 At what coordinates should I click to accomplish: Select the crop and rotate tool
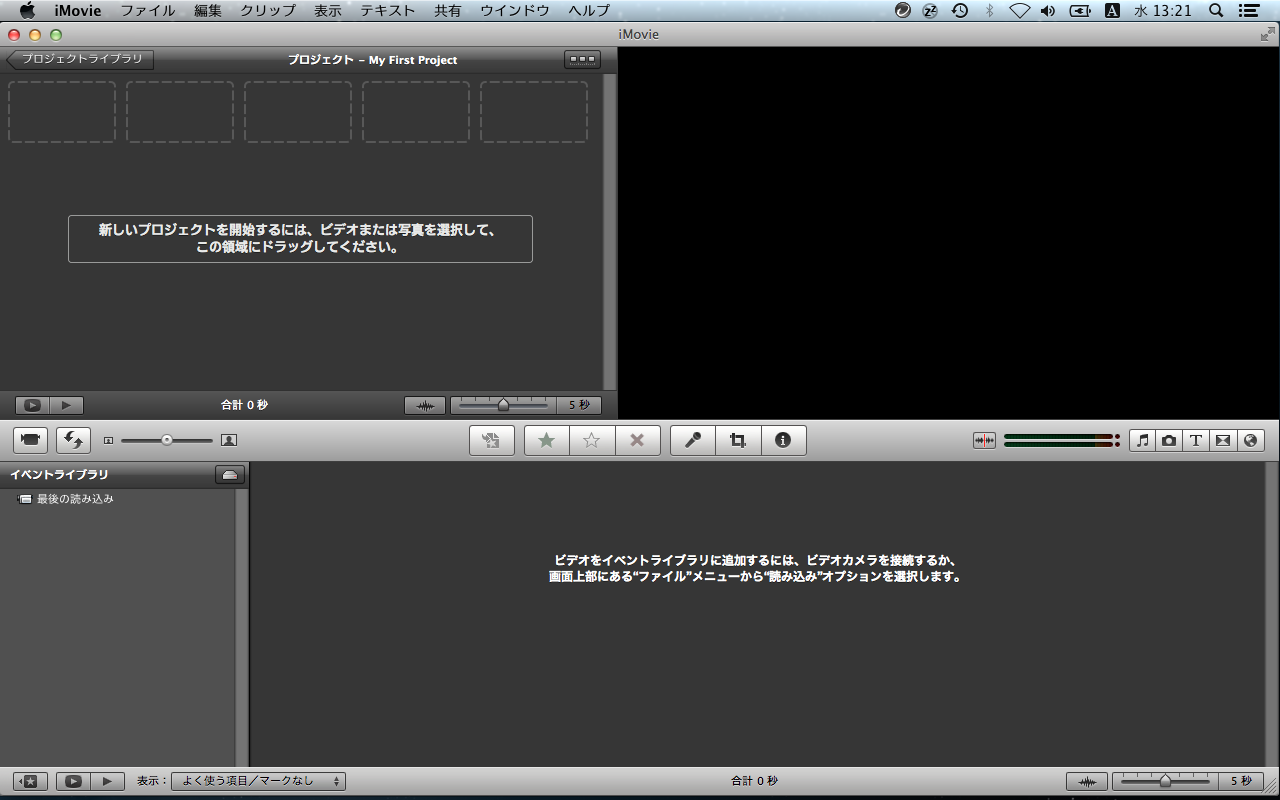click(x=738, y=440)
